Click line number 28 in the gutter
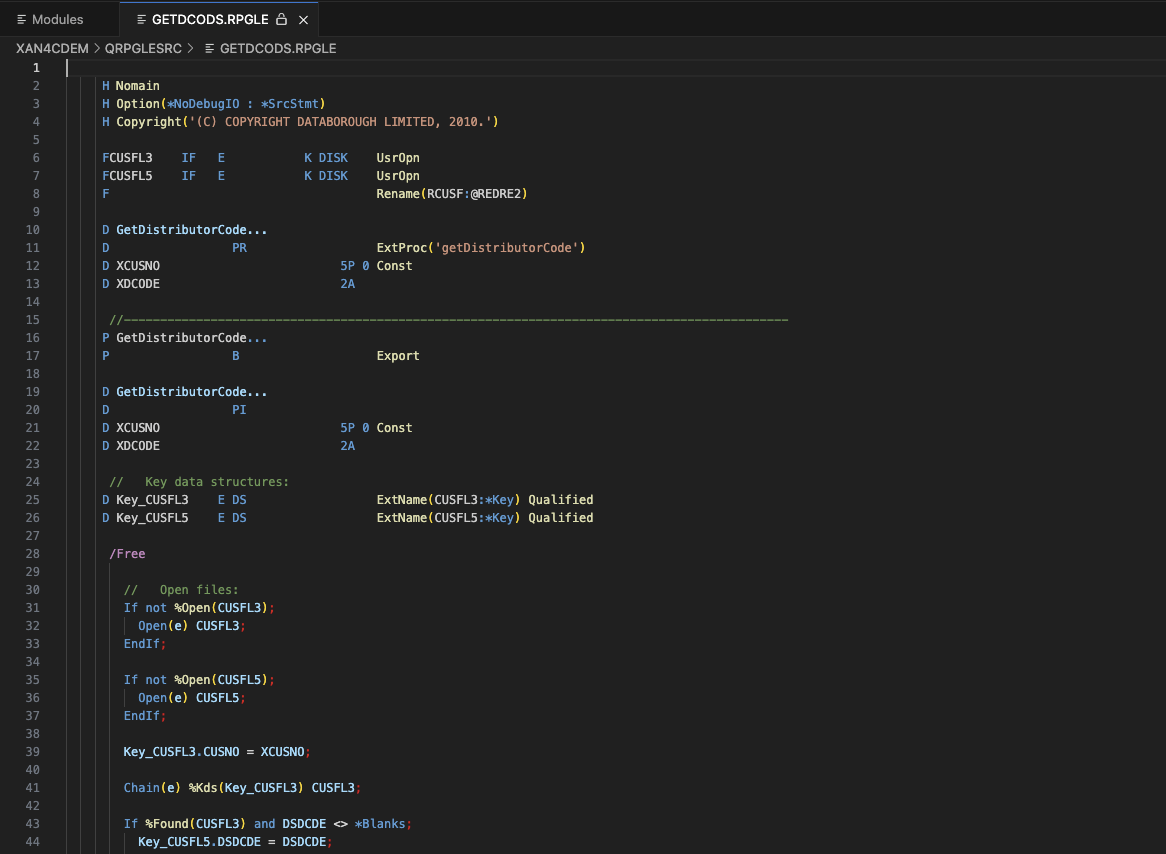 (x=35, y=554)
